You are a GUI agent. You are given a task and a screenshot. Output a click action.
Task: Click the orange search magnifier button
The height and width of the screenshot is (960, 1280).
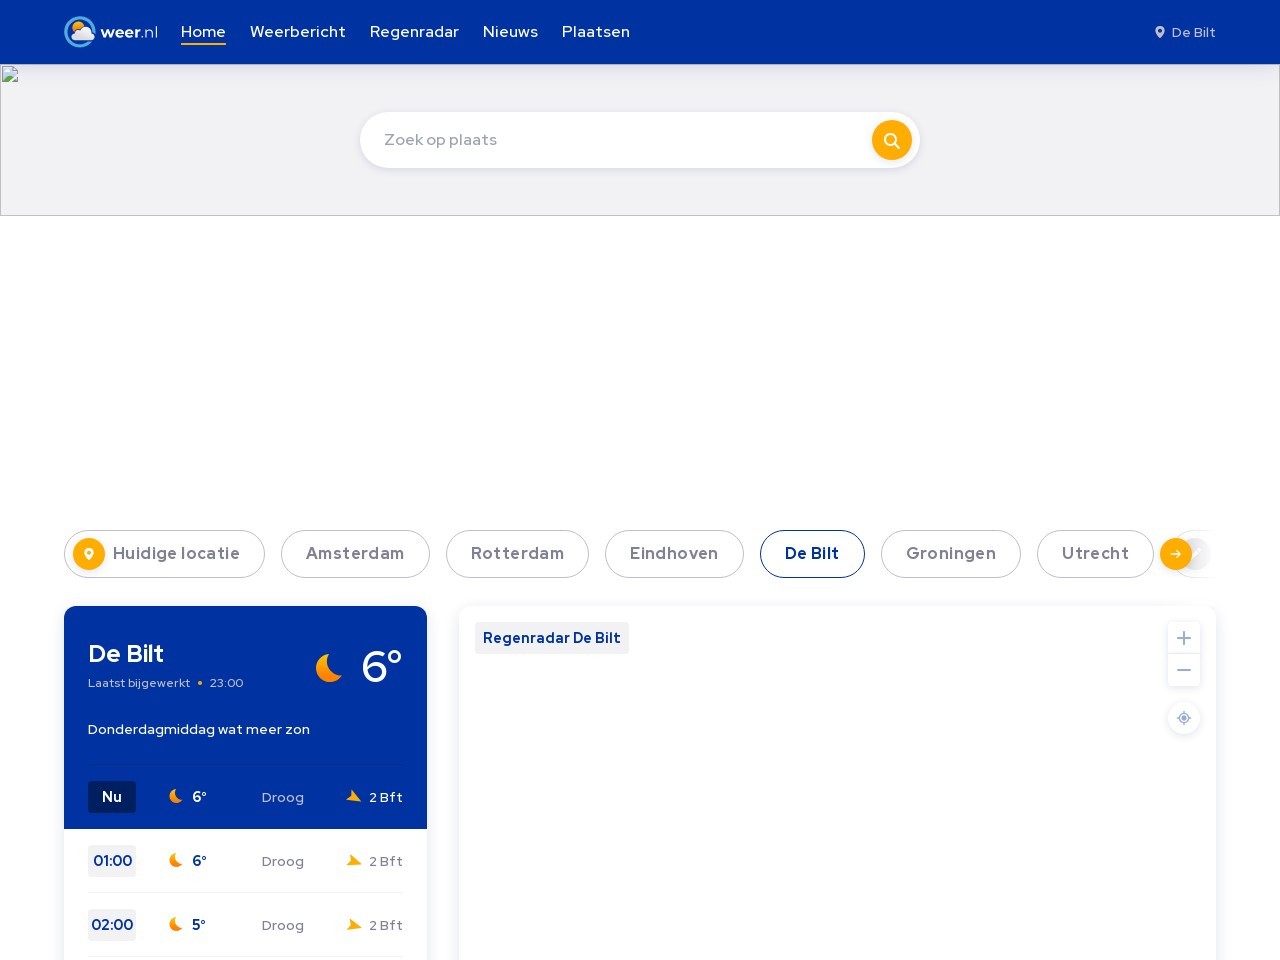(x=892, y=140)
